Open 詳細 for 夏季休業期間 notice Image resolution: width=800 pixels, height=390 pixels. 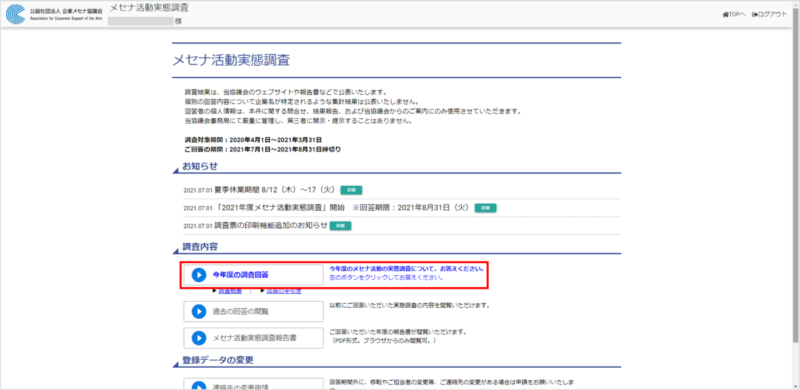(x=351, y=190)
